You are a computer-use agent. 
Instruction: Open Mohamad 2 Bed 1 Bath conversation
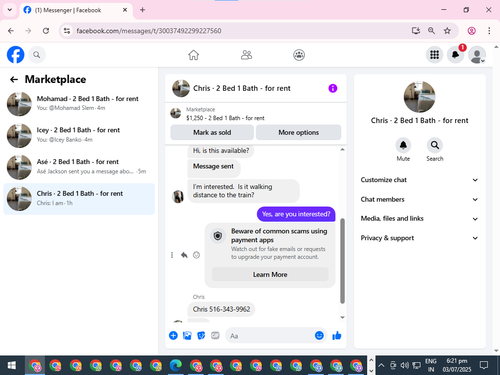[x=79, y=104]
